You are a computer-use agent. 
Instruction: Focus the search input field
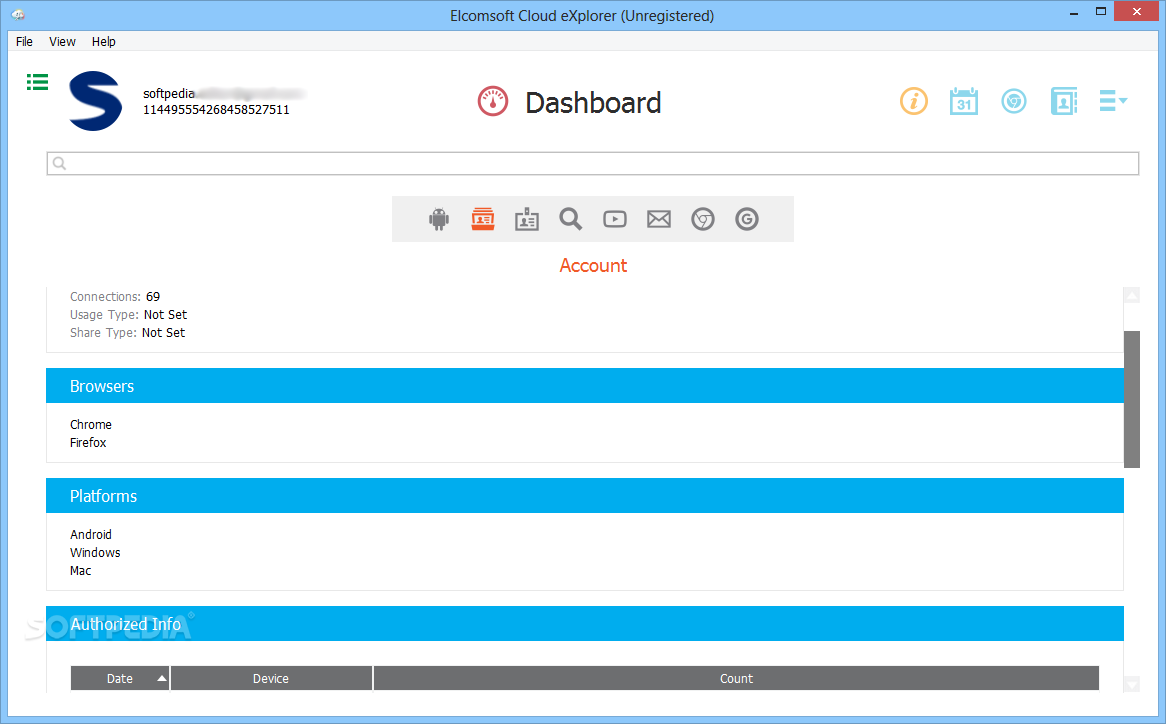point(593,164)
